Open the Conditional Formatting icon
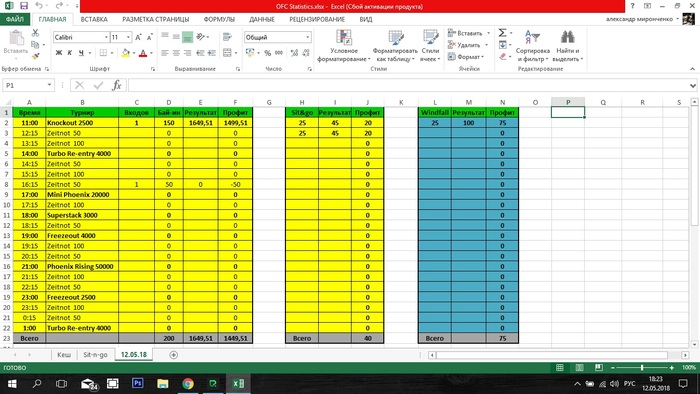Viewport: 700px width, 394px height. click(344, 37)
